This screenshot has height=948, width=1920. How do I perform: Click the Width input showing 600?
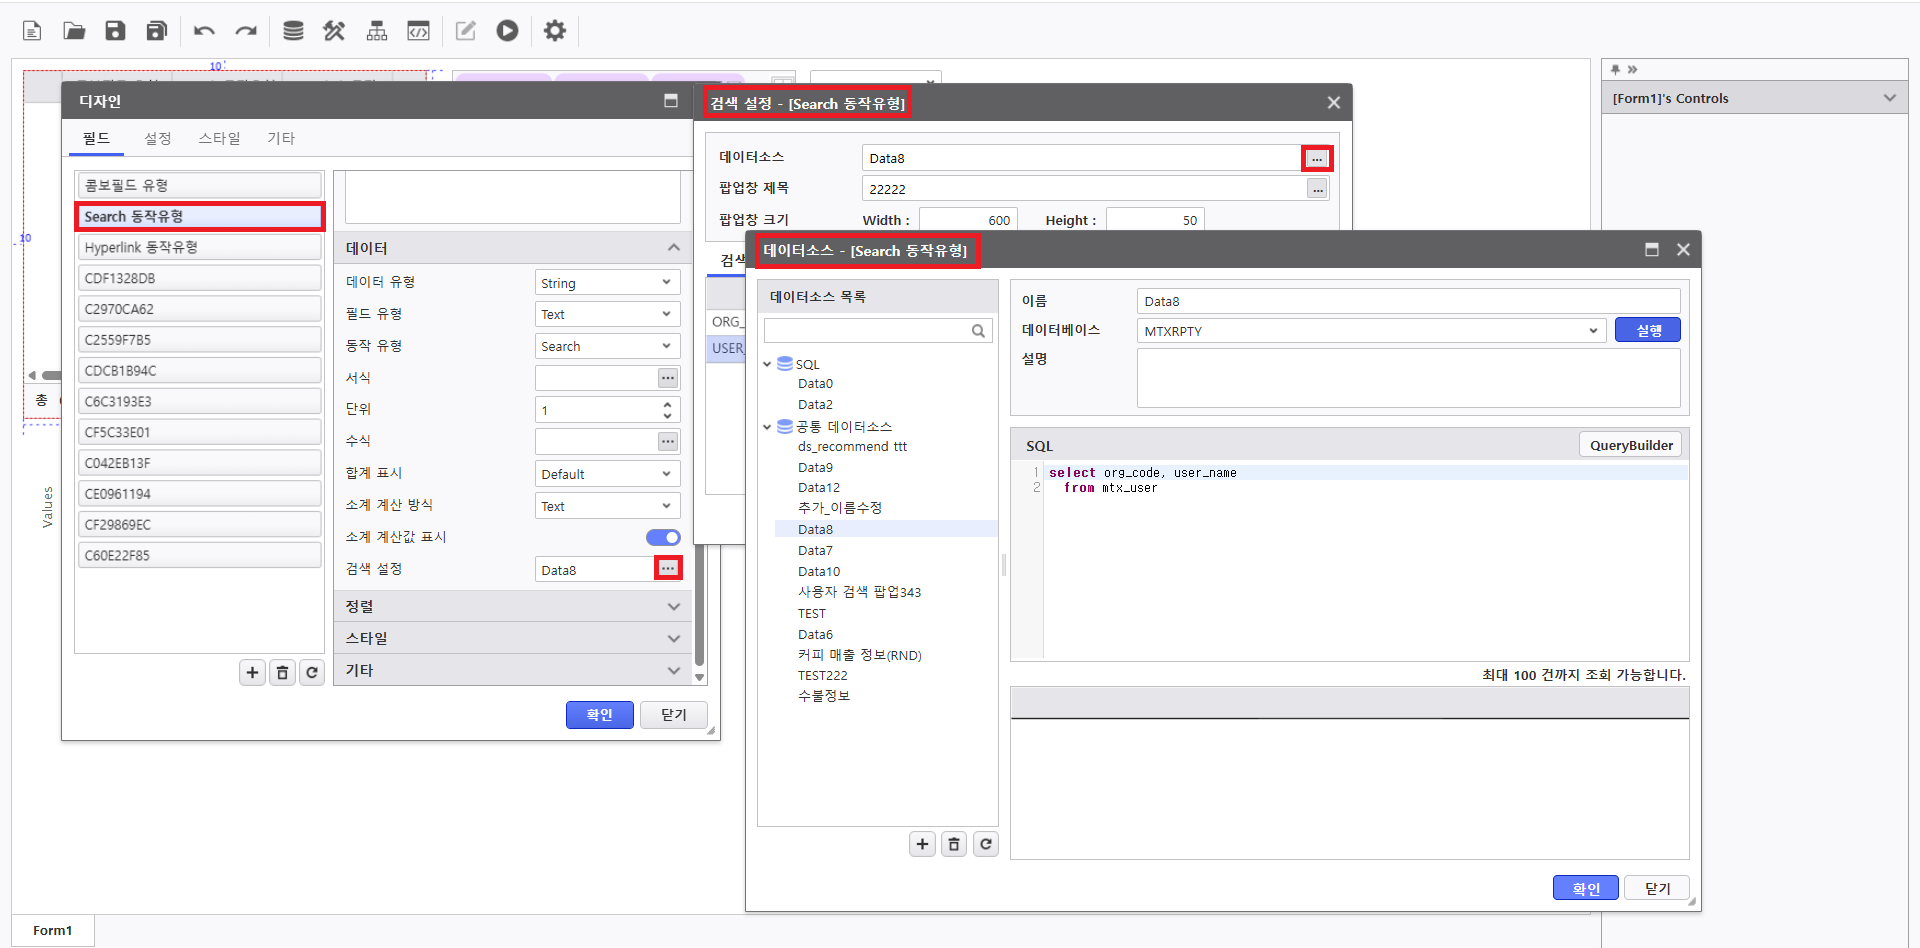tap(968, 220)
